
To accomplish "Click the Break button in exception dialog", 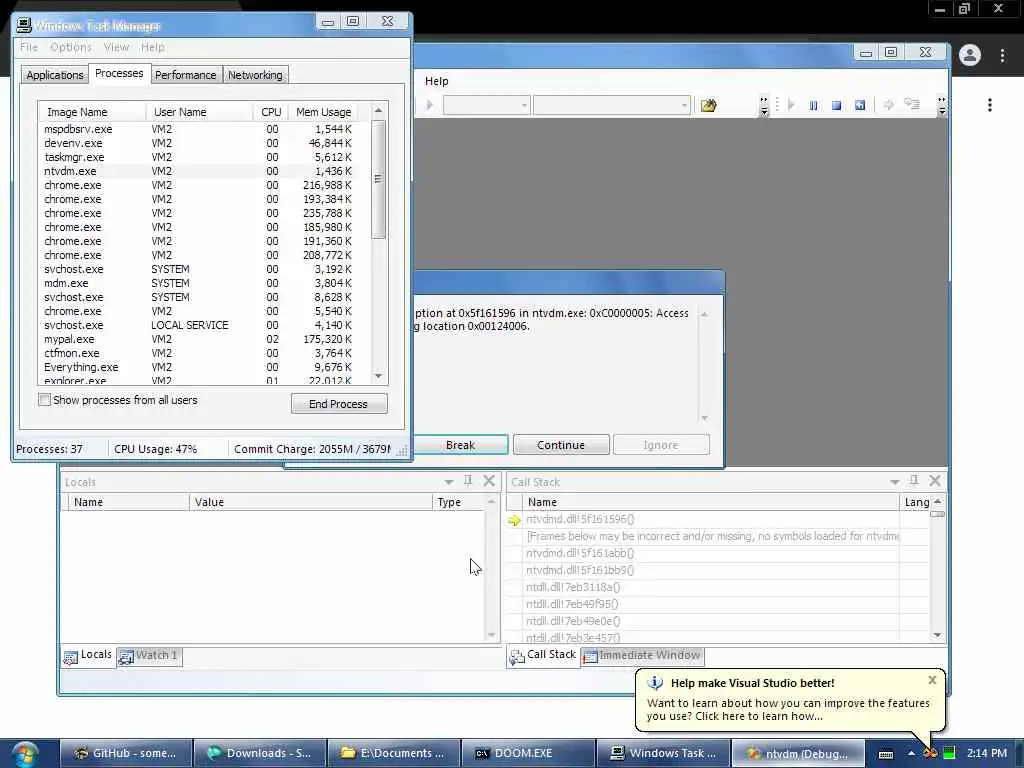I will [460, 445].
